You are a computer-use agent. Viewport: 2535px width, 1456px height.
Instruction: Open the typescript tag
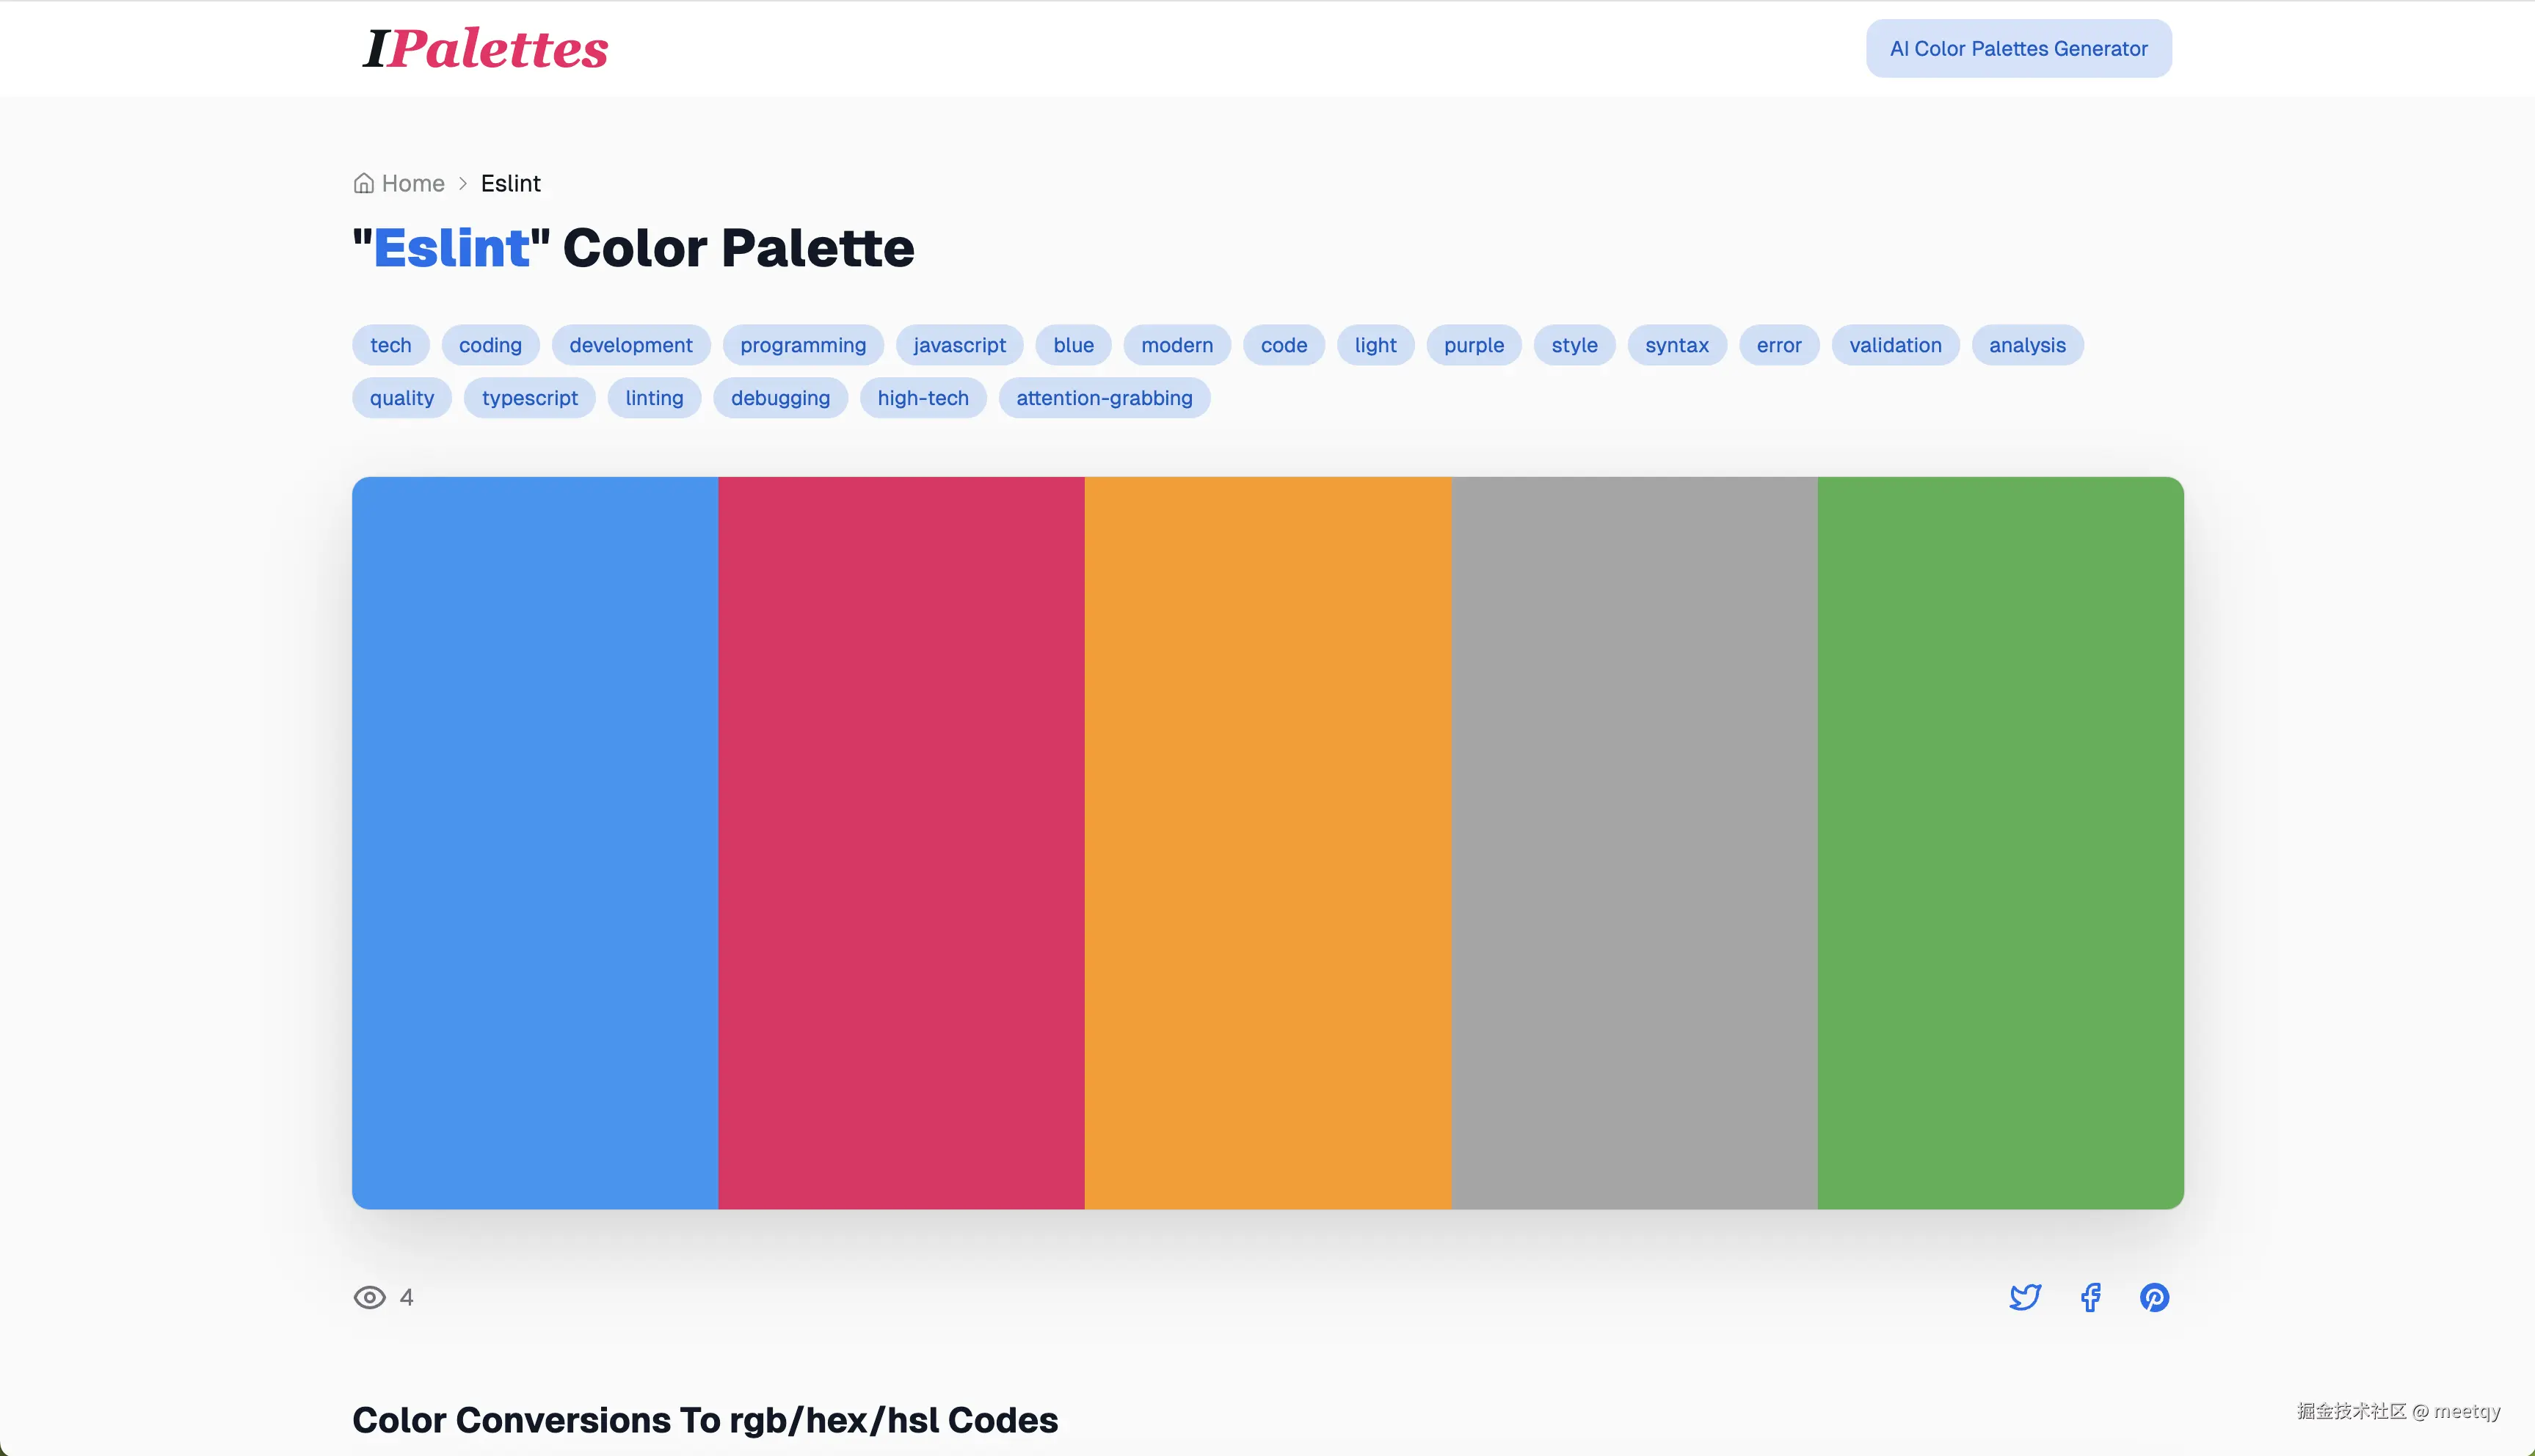pyautogui.click(x=529, y=398)
